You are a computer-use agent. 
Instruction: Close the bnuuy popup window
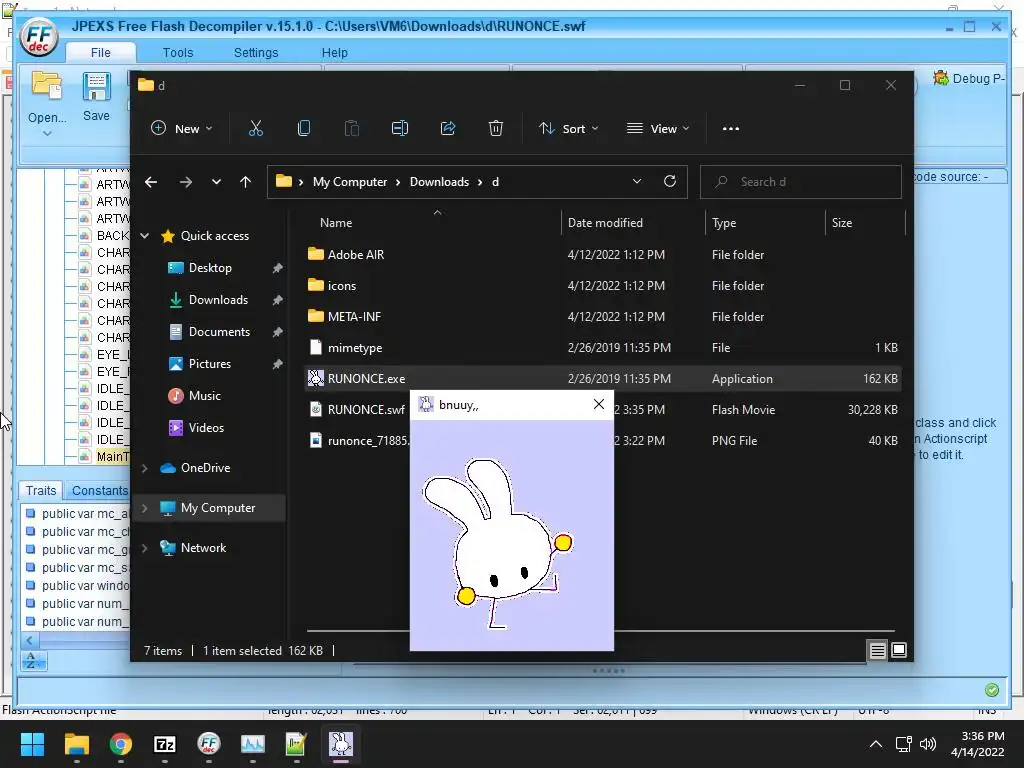click(x=598, y=404)
